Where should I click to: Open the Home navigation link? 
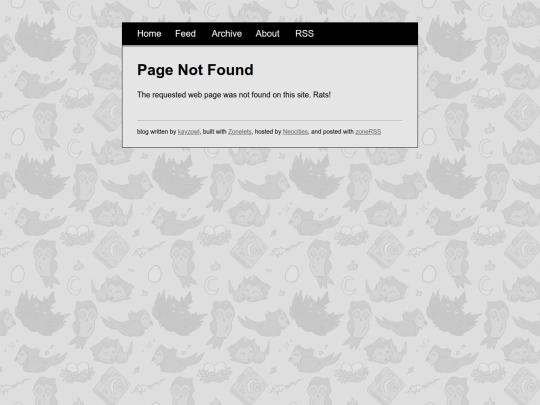pyautogui.click(x=149, y=34)
